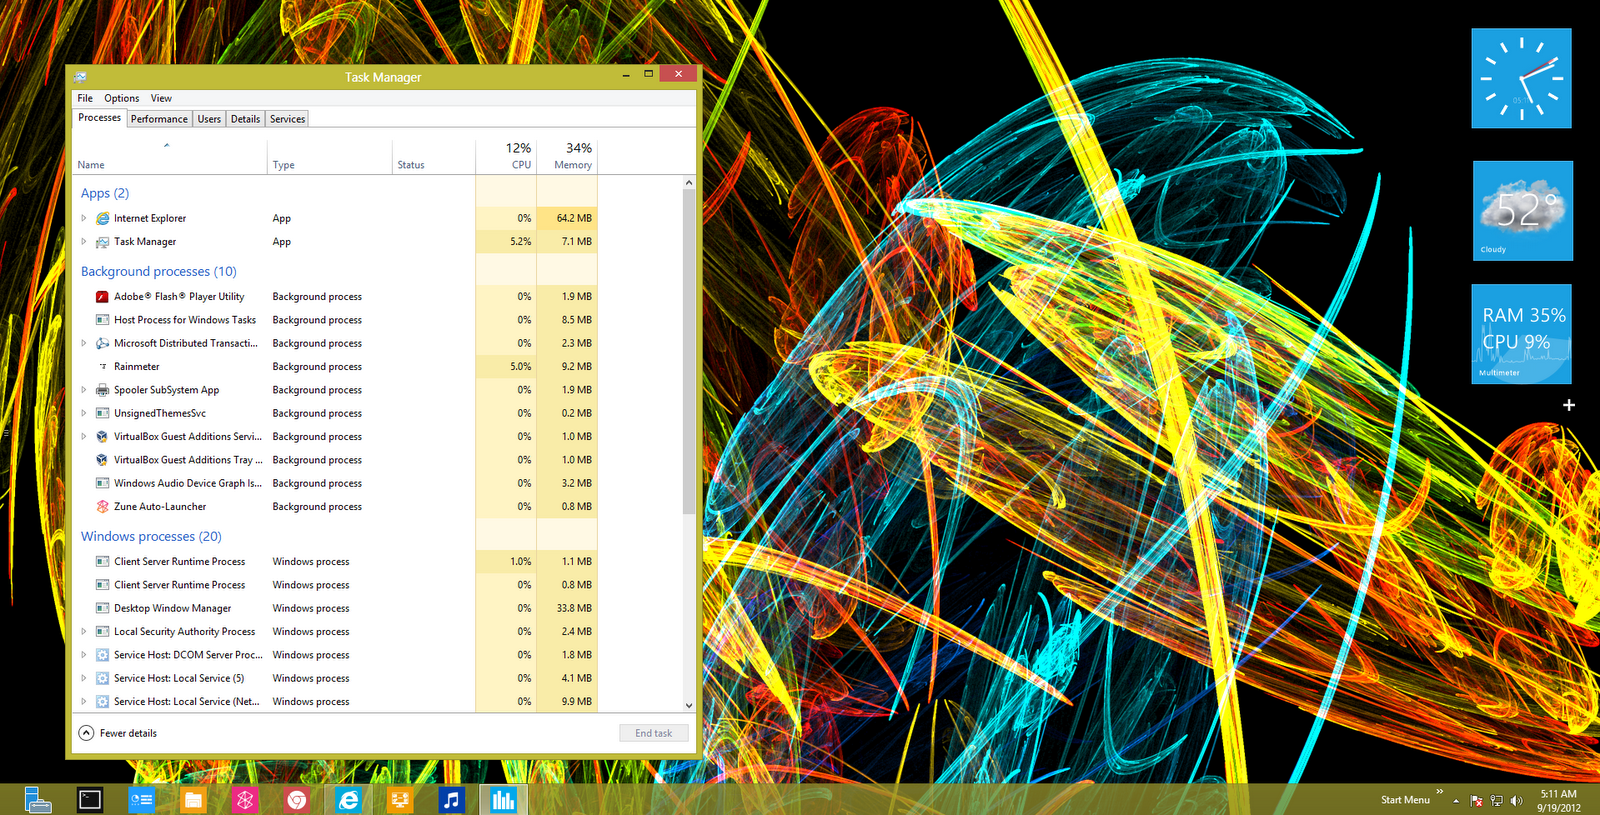Expand the Local Security Authority Process row
Viewport: 1600px width, 815px height.
tap(84, 632)
